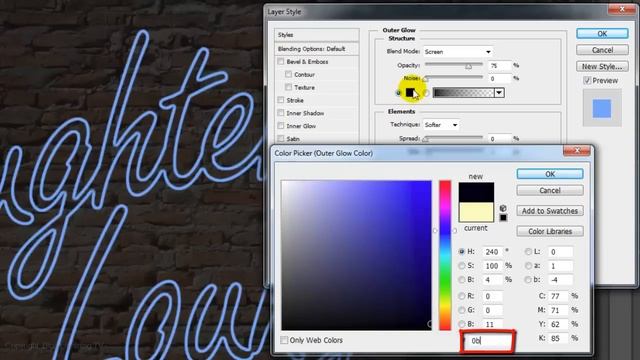Adjust the Noise slider handle
The width and height of the screenshot is (640, 360).
click(426, 79)
